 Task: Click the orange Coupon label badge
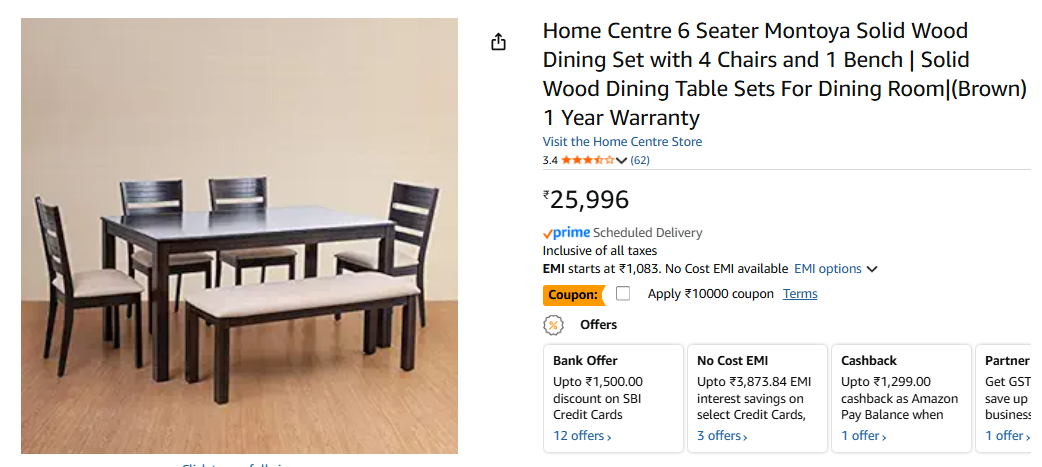(575, 295)
